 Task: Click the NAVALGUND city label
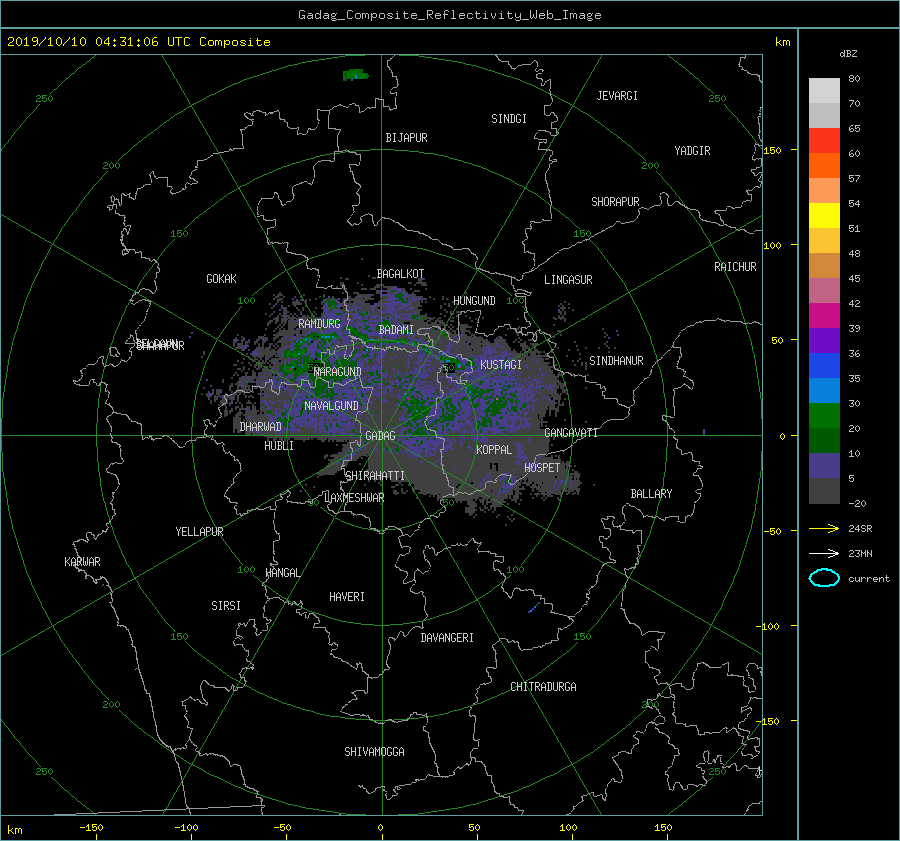point(331,406)
